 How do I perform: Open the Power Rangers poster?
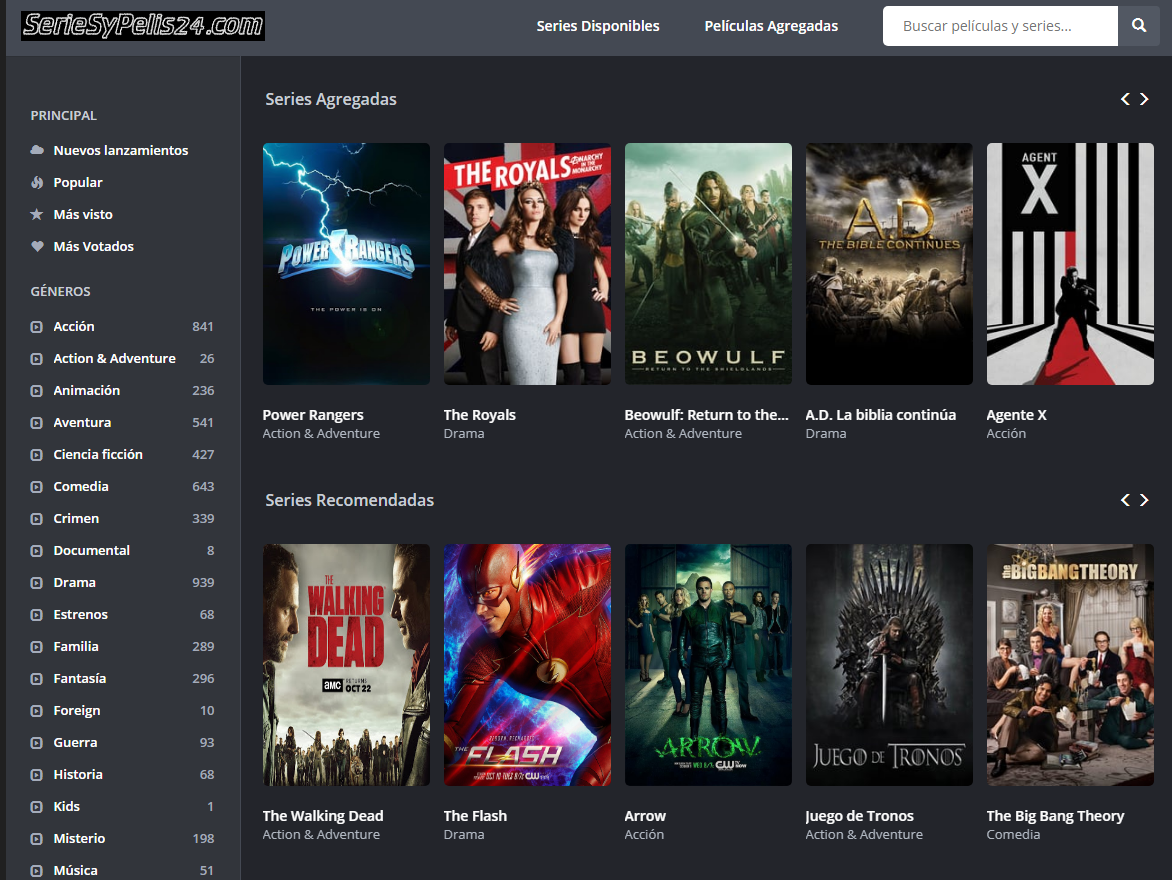(346, 264)
